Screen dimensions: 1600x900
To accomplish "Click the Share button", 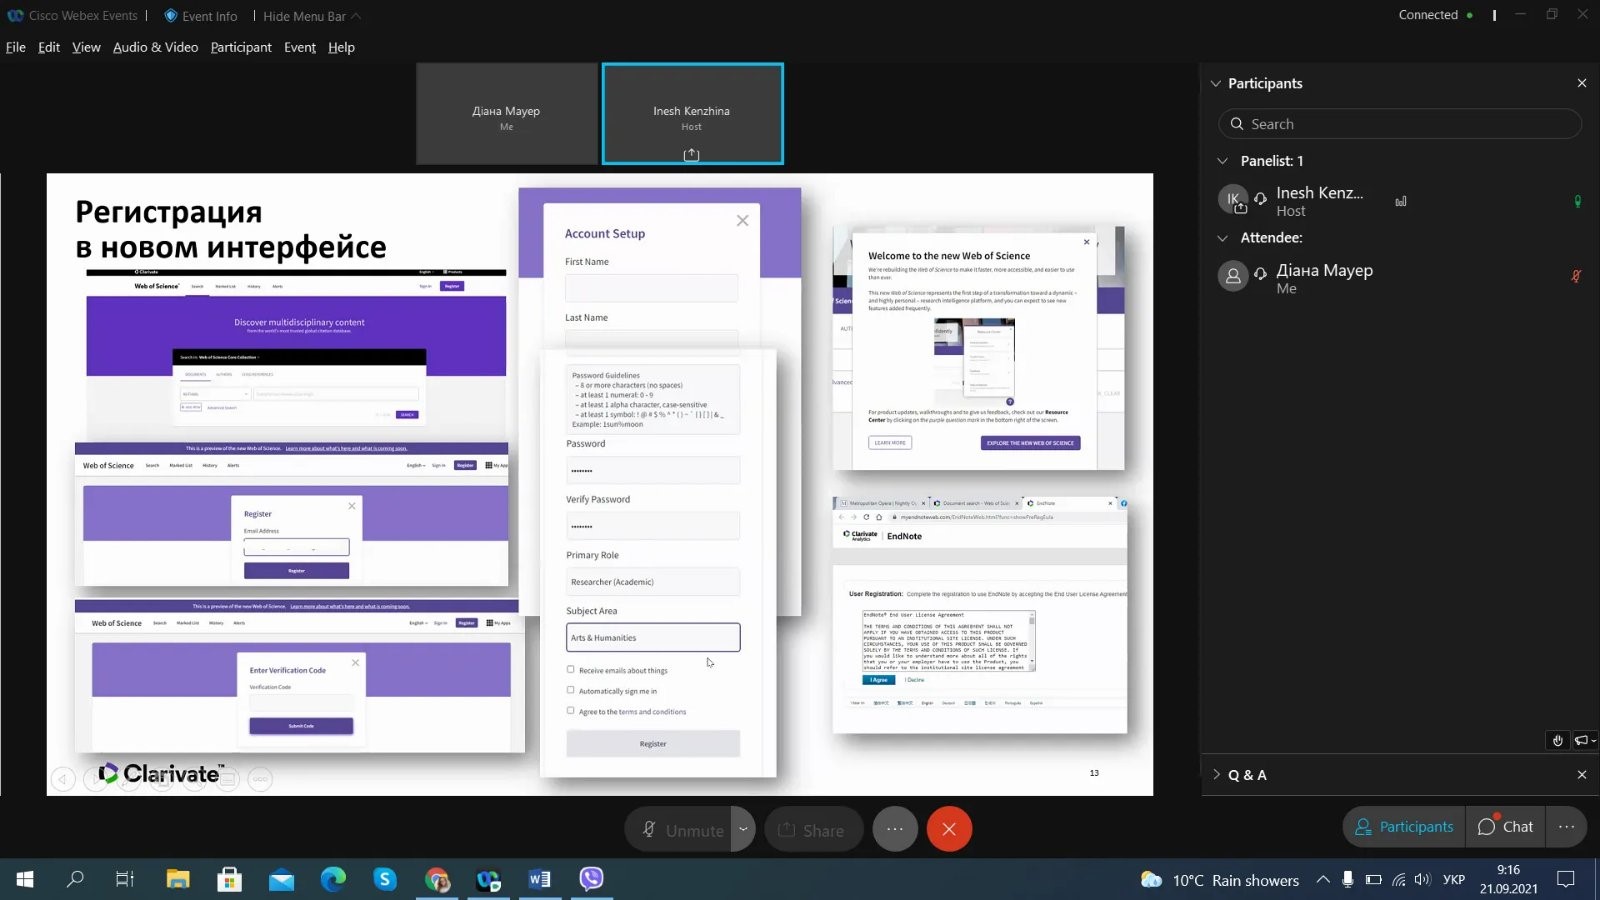I will [x=813, y=830].
